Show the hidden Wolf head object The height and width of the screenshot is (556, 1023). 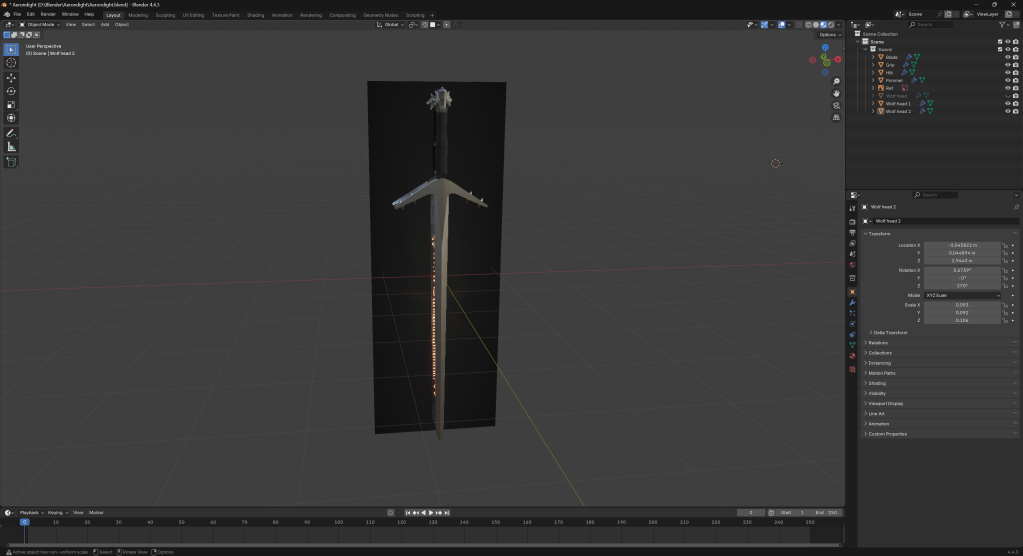pyautogui.click(x=1007, y=96)
